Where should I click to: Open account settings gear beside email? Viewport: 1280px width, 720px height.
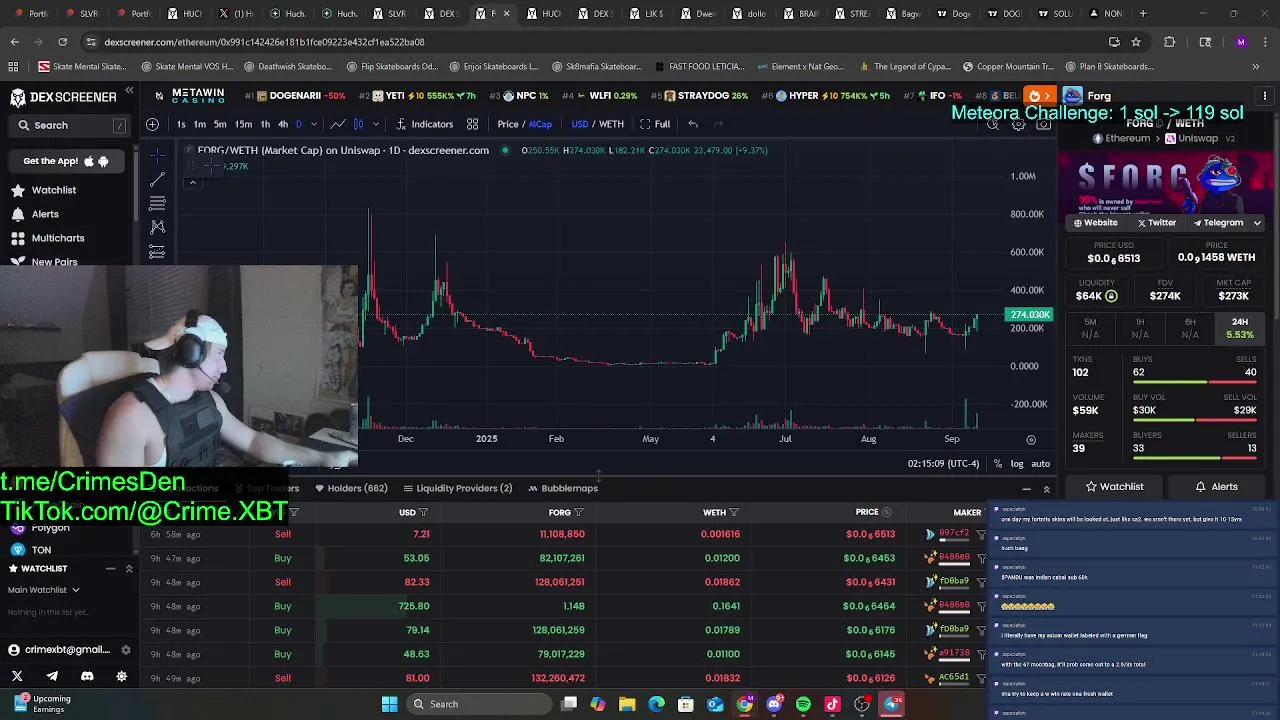(x=125, y=650)
